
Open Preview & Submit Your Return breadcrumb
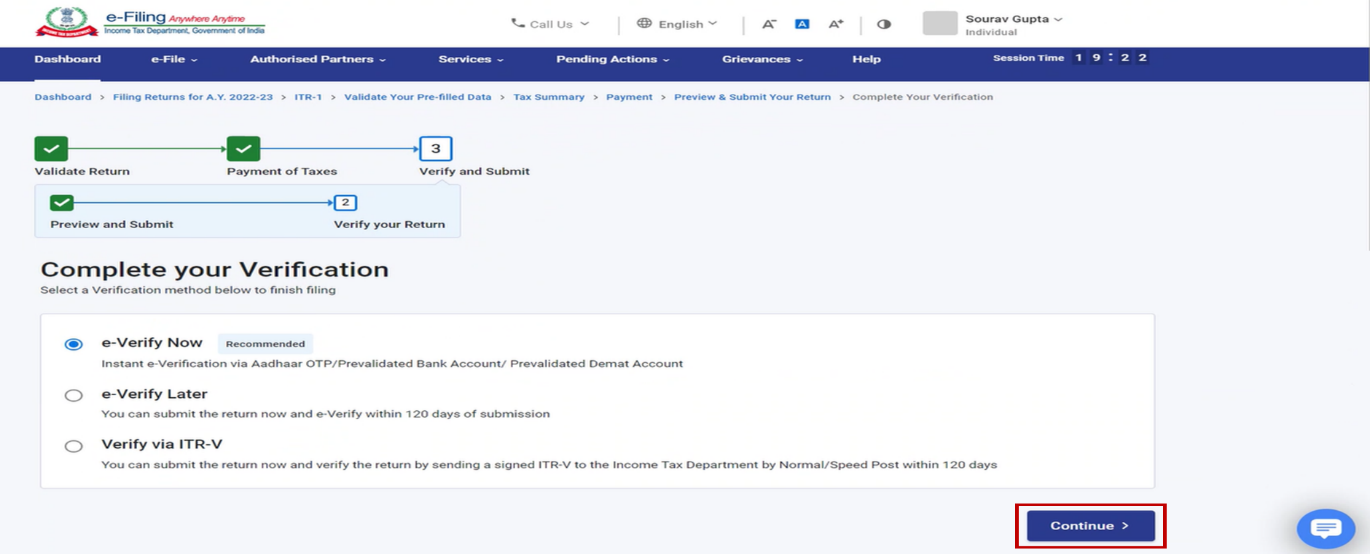coord(752,97)
